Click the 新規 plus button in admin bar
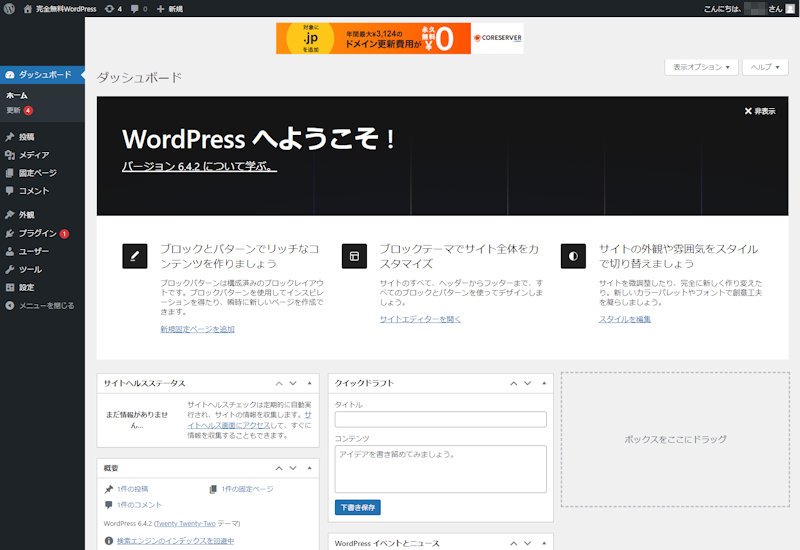800x550 pixels. coord(169,8)
